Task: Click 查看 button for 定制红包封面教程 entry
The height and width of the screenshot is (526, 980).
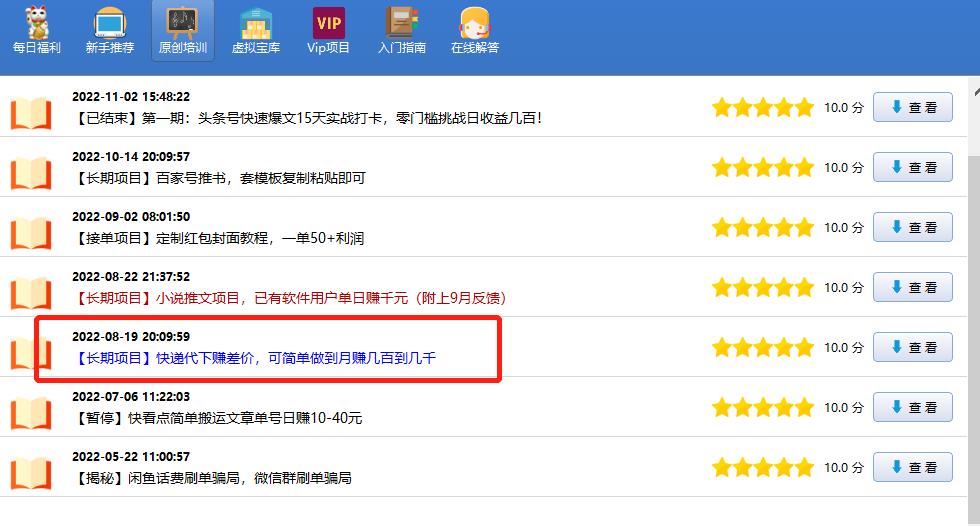Action: [912, 227]
